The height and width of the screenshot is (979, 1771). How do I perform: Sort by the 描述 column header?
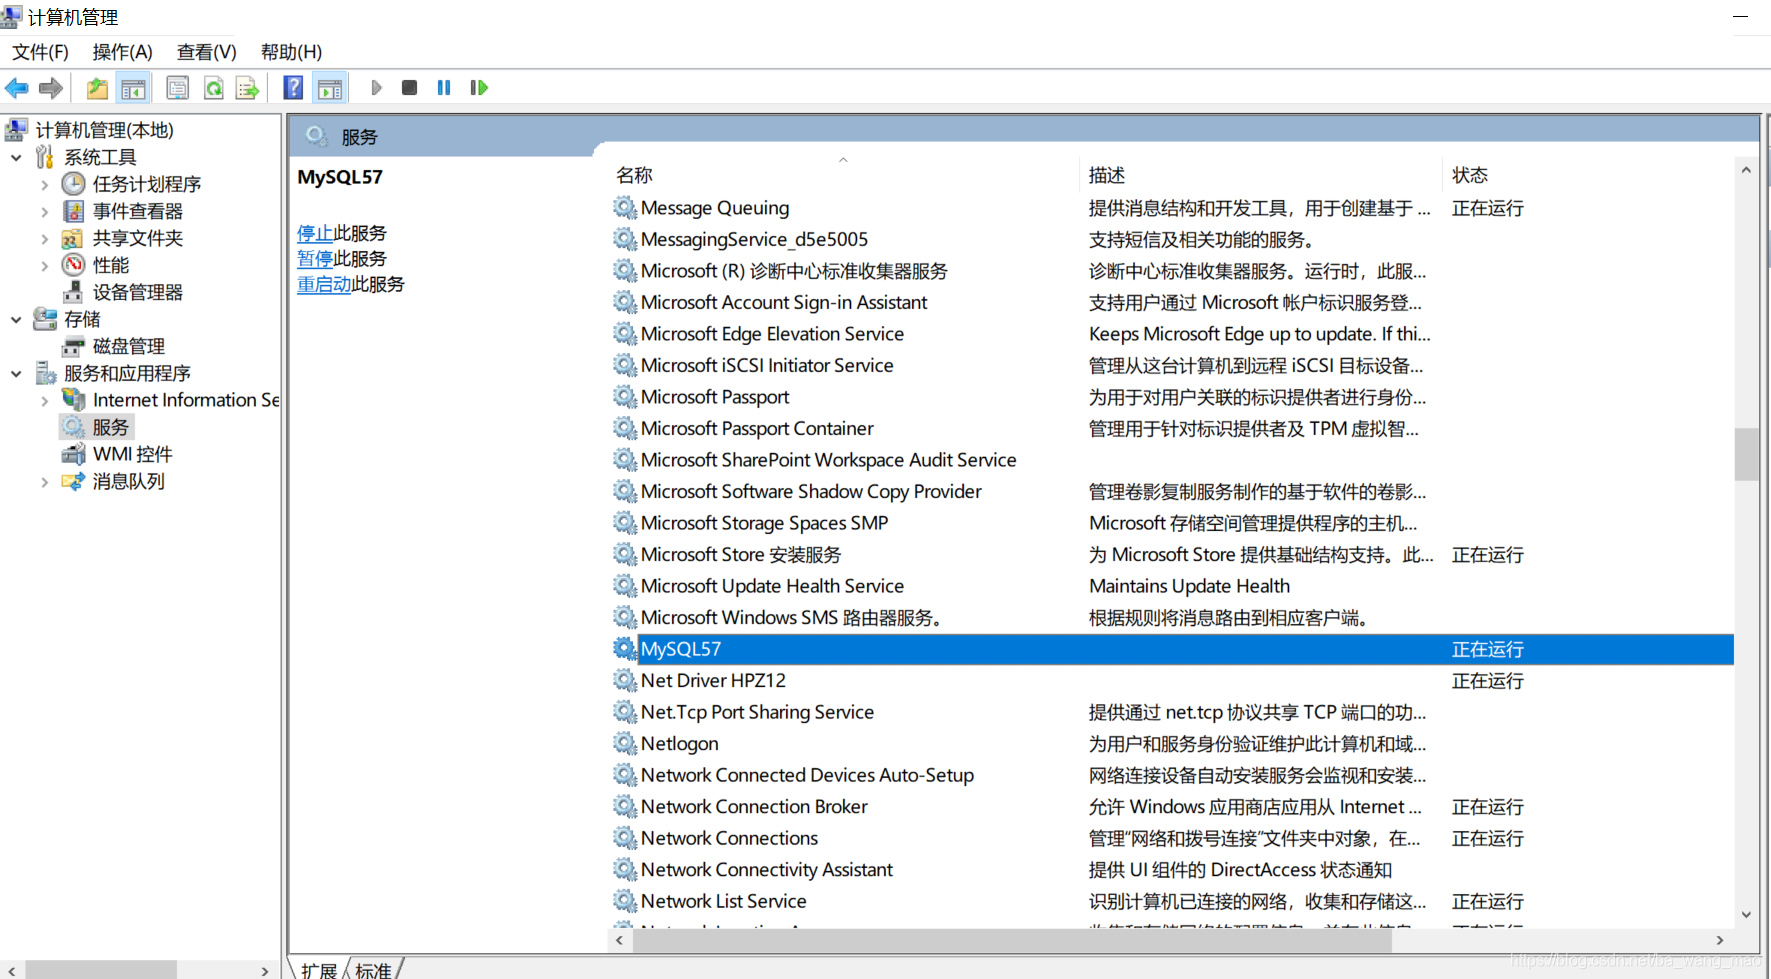pyautogui.click(x=1260, y=175)
